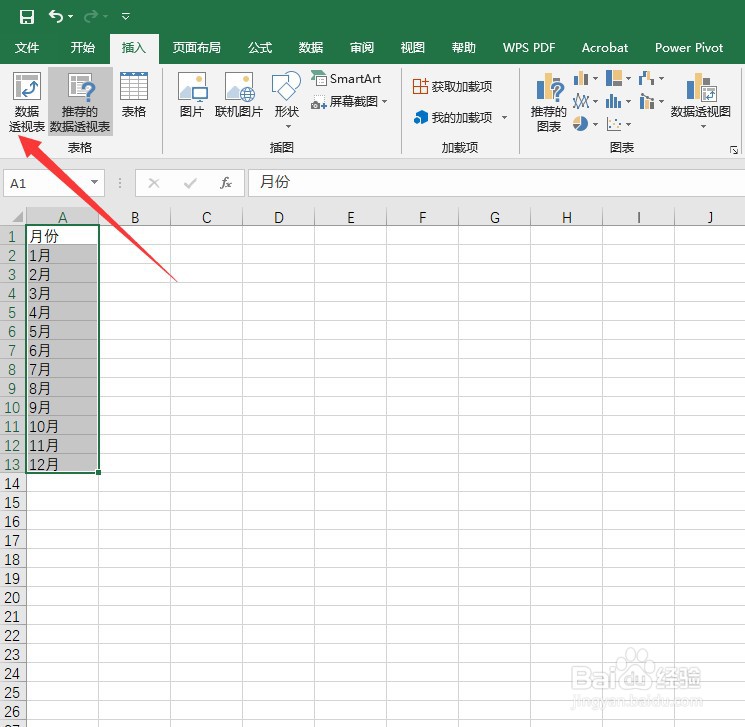The image size is (745, 727).
Task: Open the Name Box dropdown arrow
Action: (x=95, y=182)
